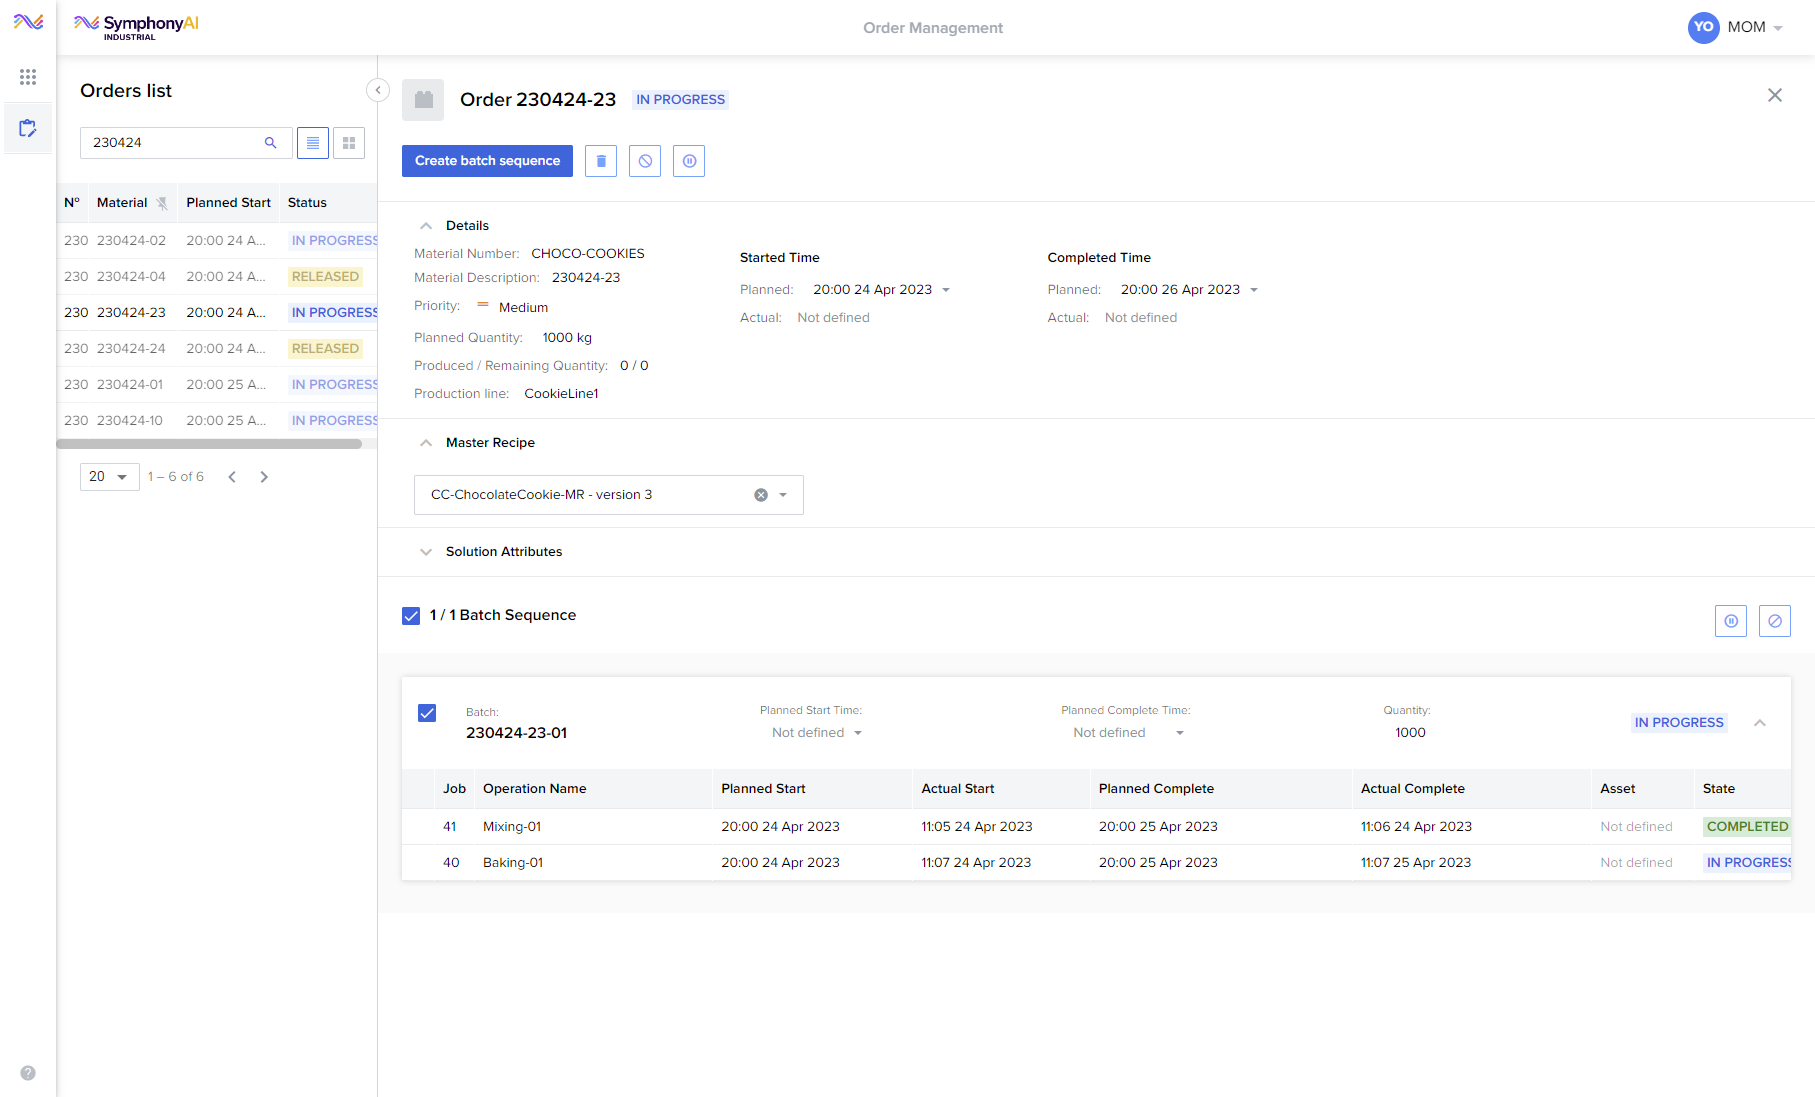The width and height of the screenshot is (1815, 1097).
Task: Switch orders list to list view
Action: point(313,143)
